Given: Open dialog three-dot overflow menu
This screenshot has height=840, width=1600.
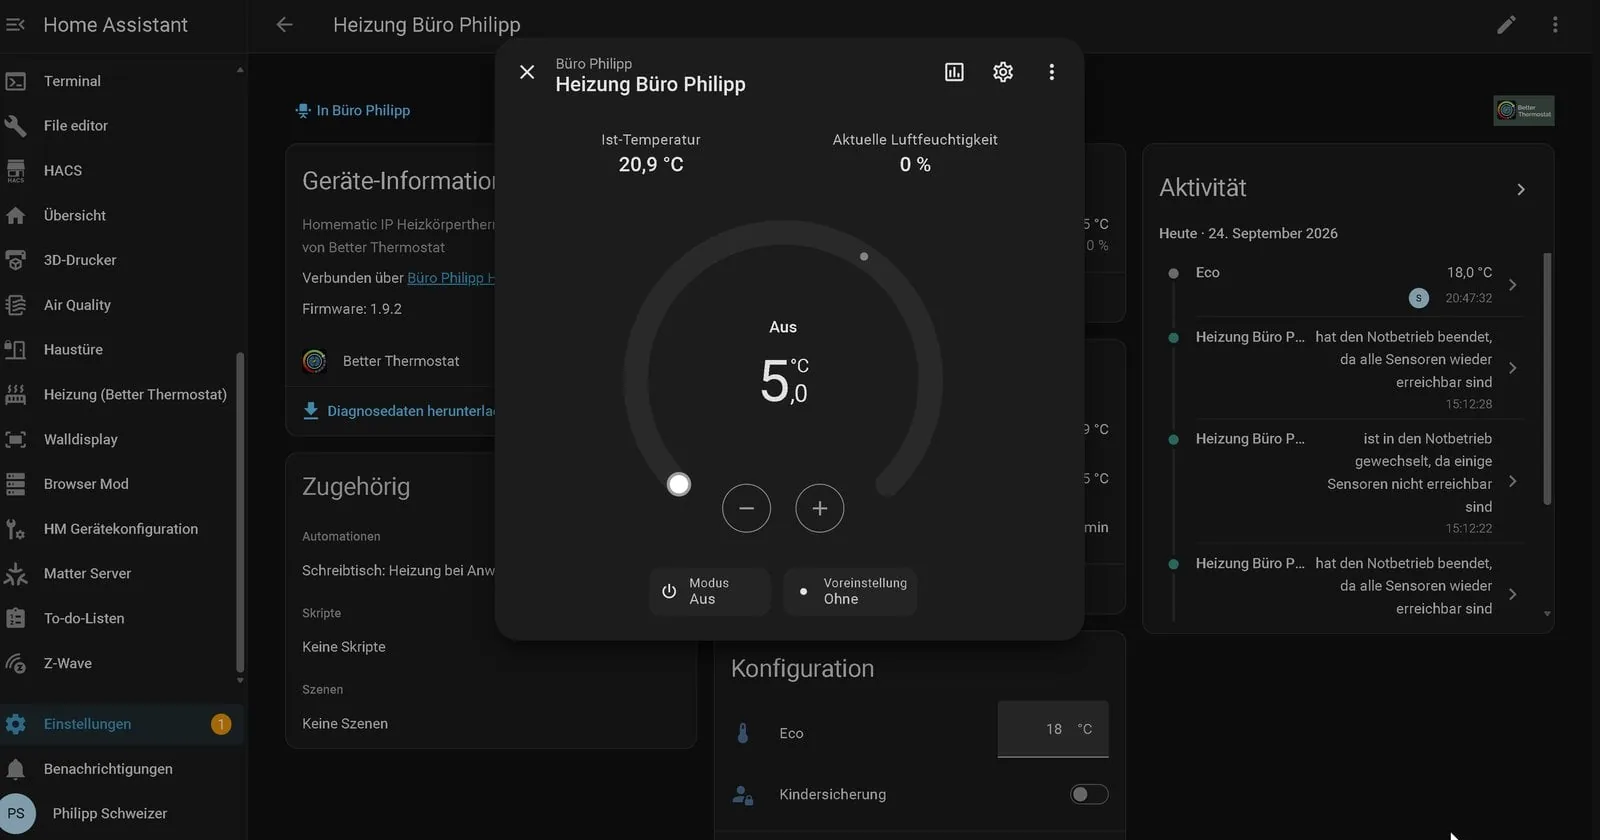Looking at the screenshot, I should tap(1051, 72).
